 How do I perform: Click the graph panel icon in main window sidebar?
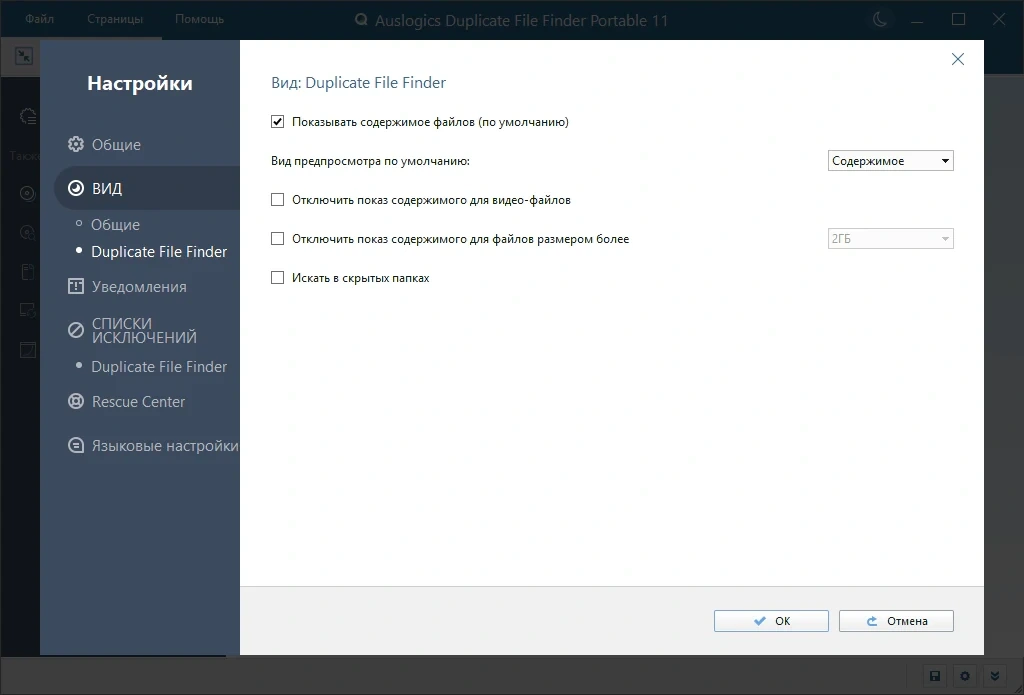coord(28,350)
